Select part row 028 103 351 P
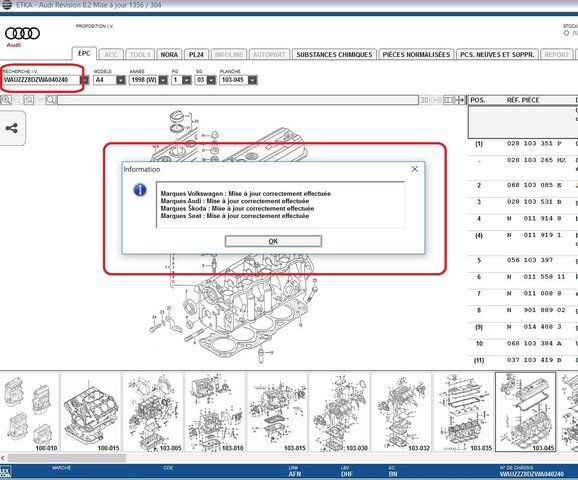Viewport: 578px width, 480px height. pos(523,147)
